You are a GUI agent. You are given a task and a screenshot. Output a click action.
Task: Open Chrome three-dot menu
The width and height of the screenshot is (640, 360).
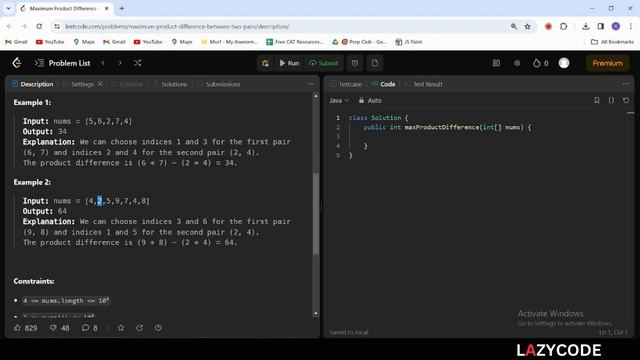(x=631, y=27)
